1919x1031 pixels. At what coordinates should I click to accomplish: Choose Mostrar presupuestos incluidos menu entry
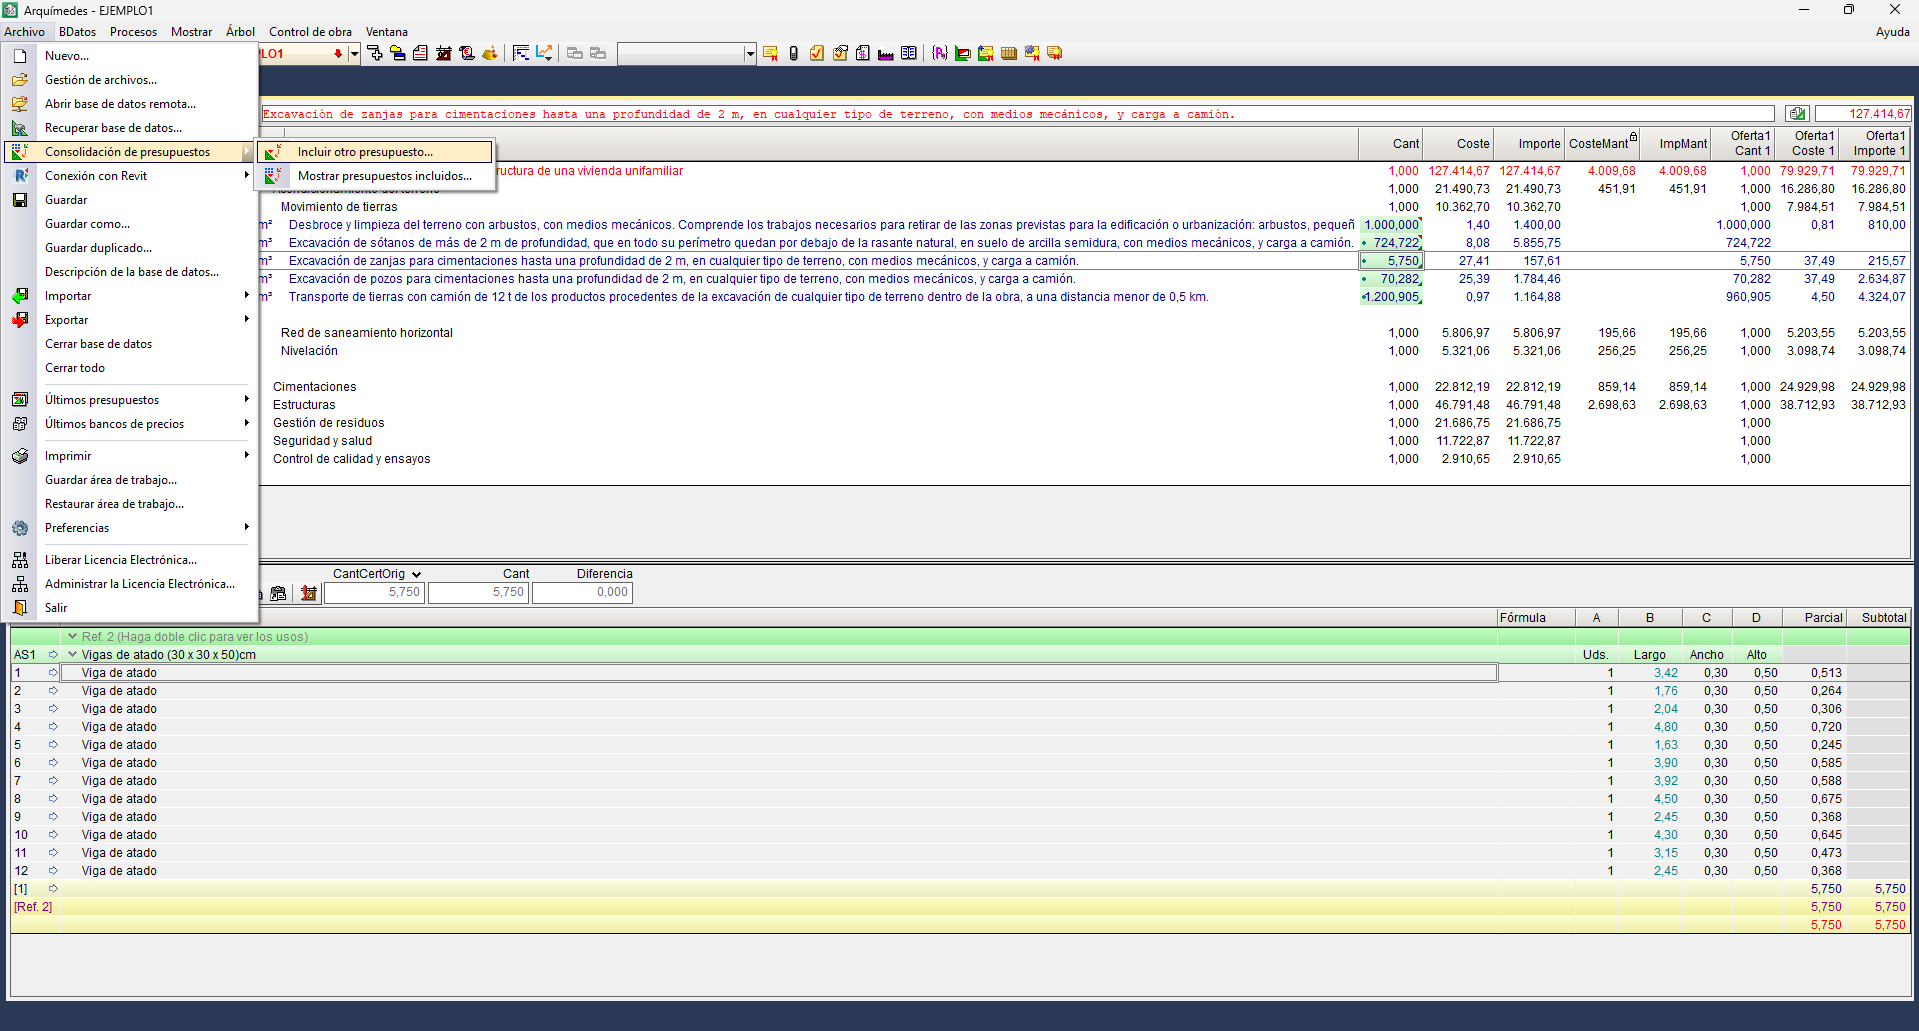[384, 176]
